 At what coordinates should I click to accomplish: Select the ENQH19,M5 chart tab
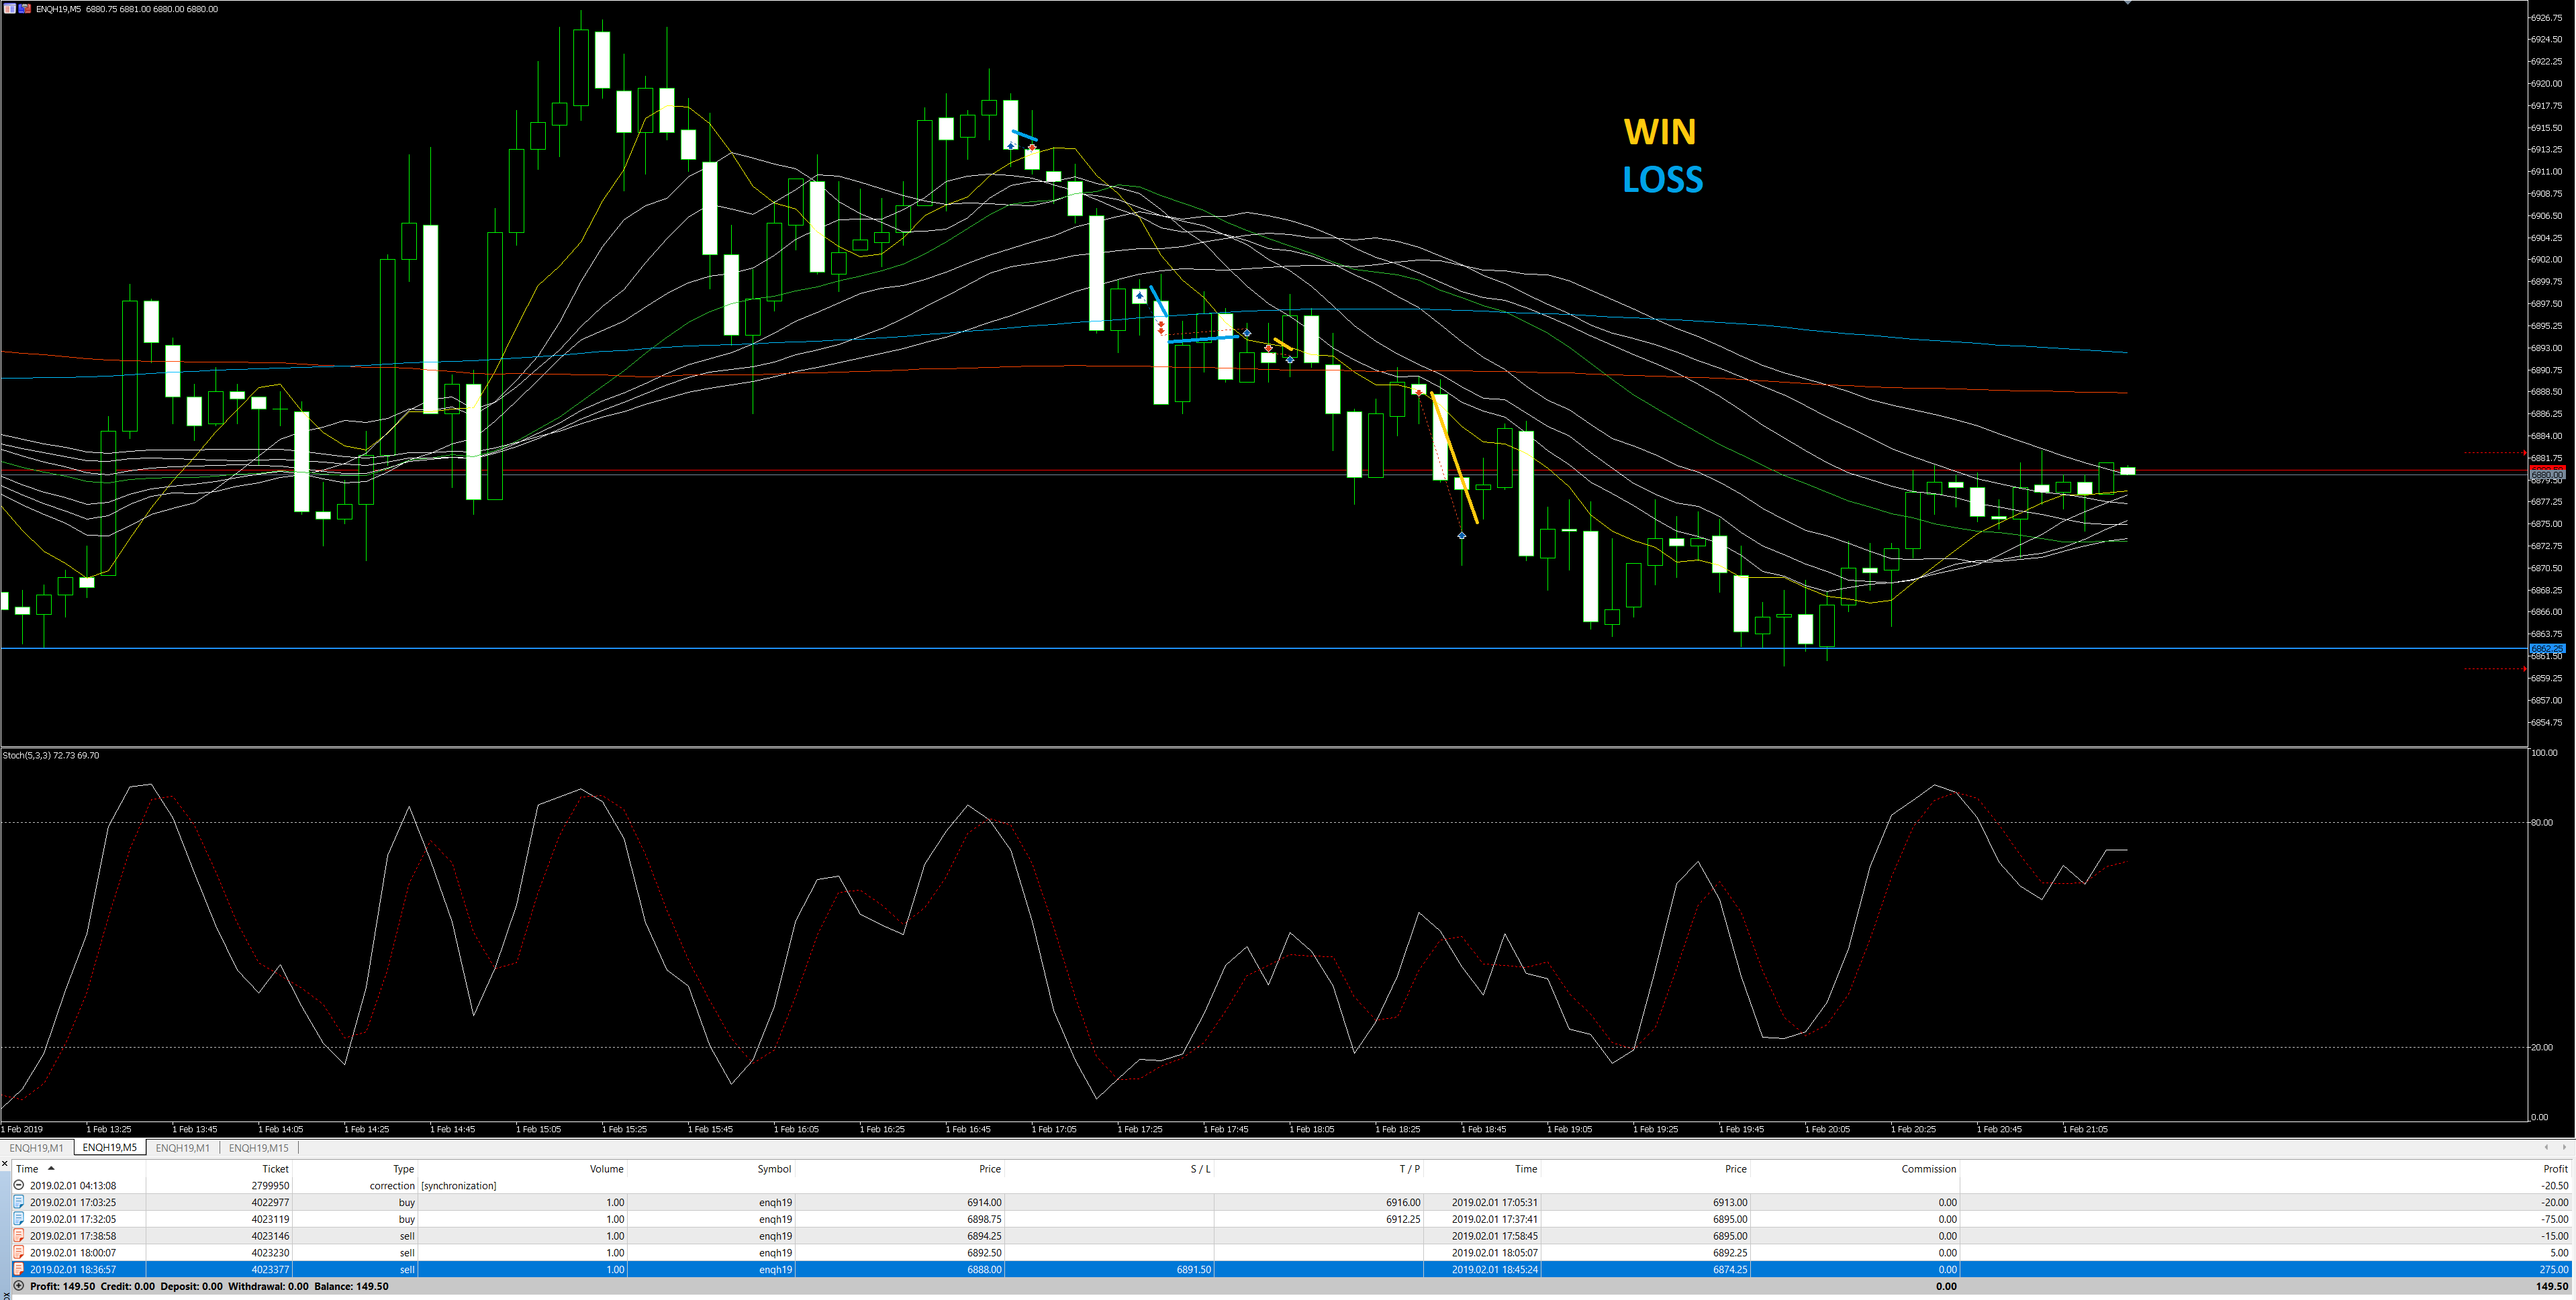[x=110, y=1148]
